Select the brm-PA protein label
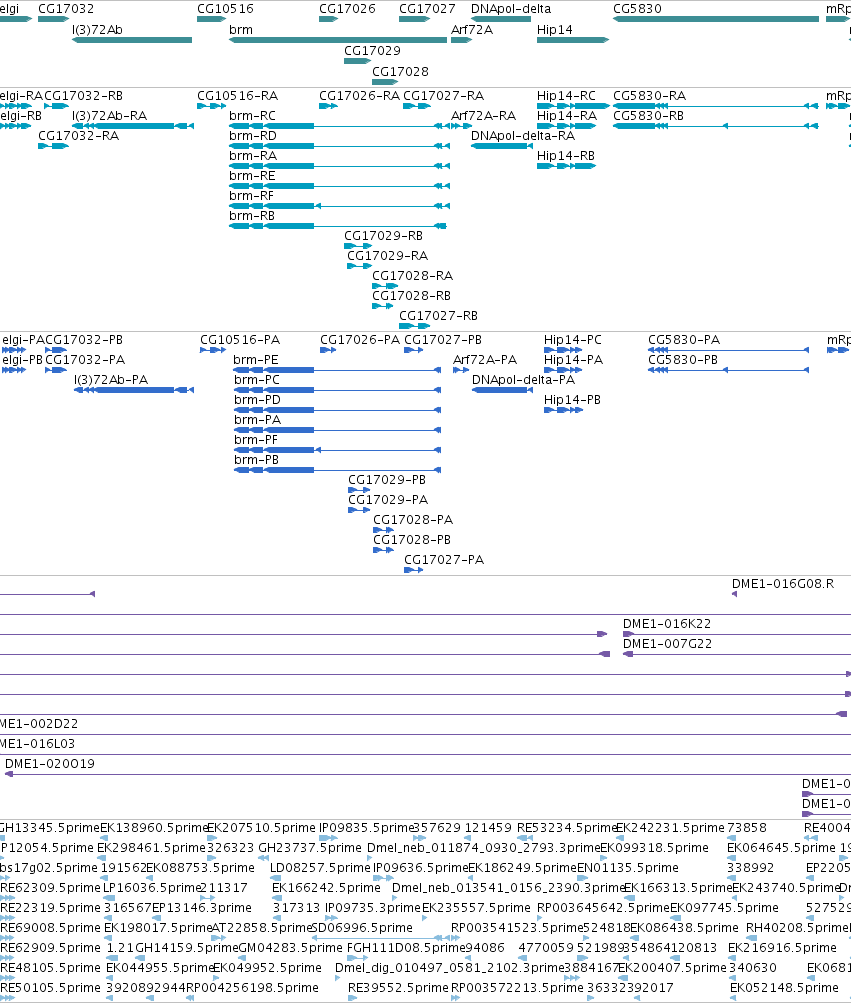 coord(257,420)
